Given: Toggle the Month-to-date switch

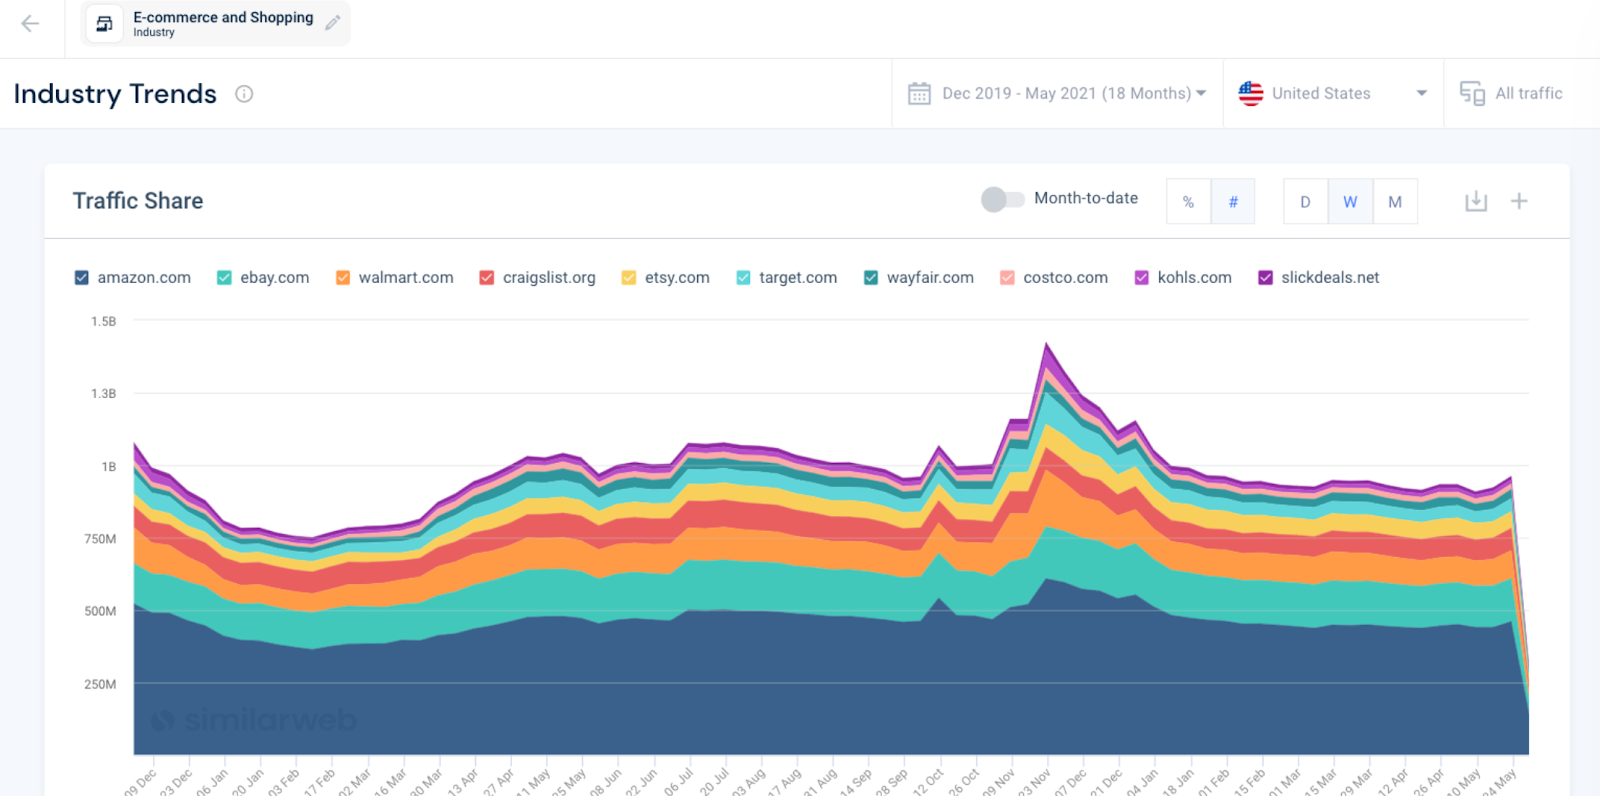Looking at the screenshot, I should point(1003,199).
